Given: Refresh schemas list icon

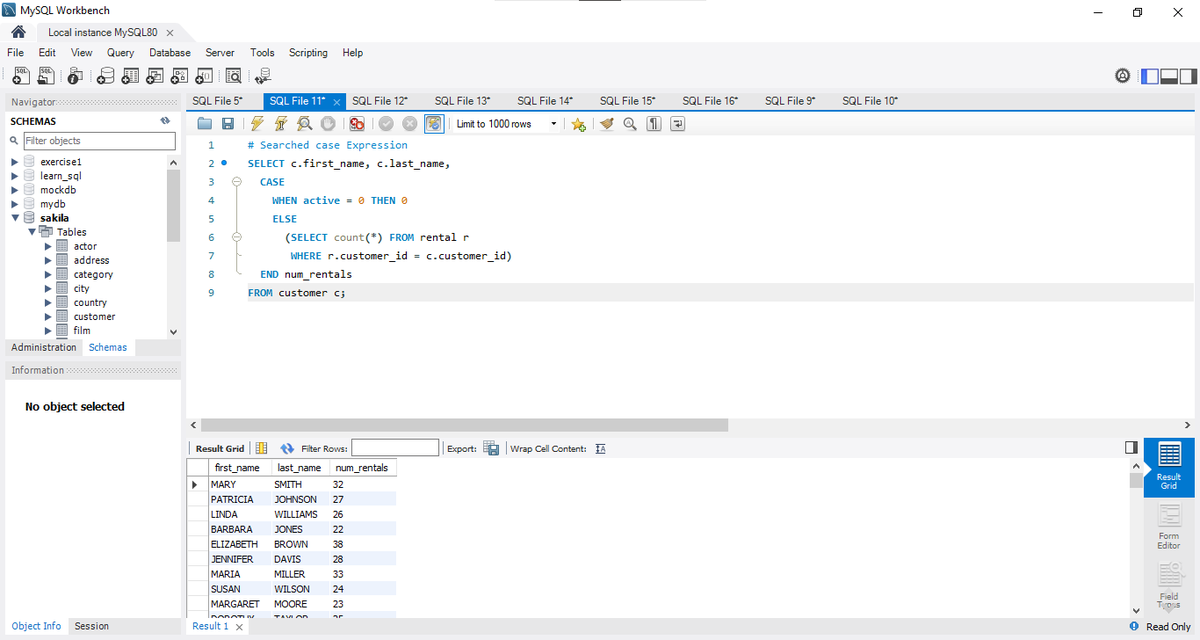Looking at the screenshot, I should click(x=165, y=121).
